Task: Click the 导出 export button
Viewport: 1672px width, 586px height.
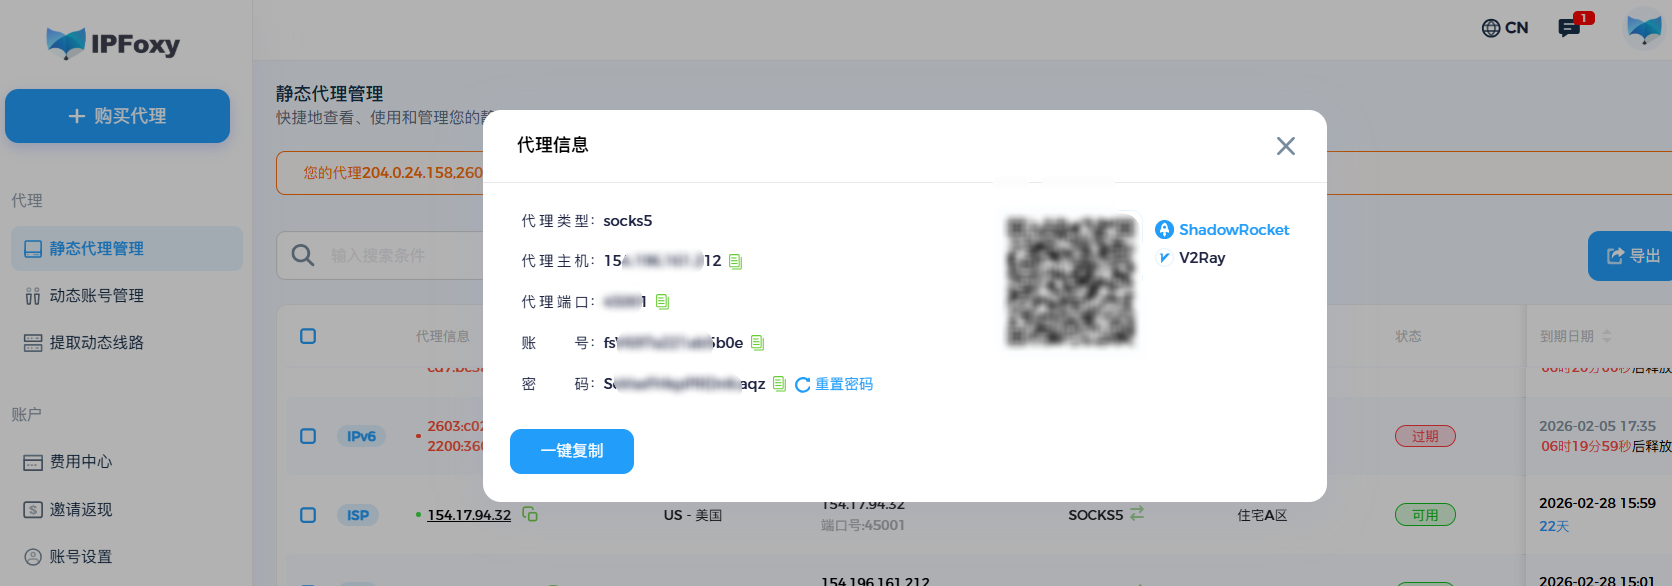Action: (1630, 256)
